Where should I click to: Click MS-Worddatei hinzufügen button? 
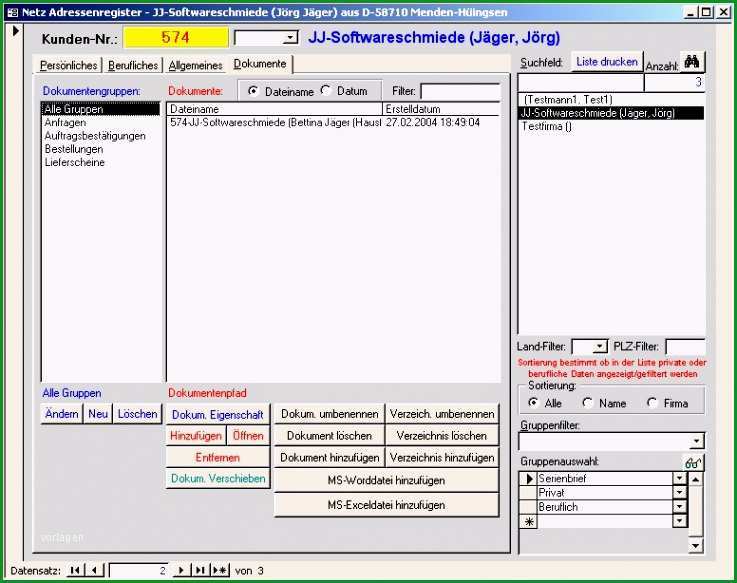[386, 481]
